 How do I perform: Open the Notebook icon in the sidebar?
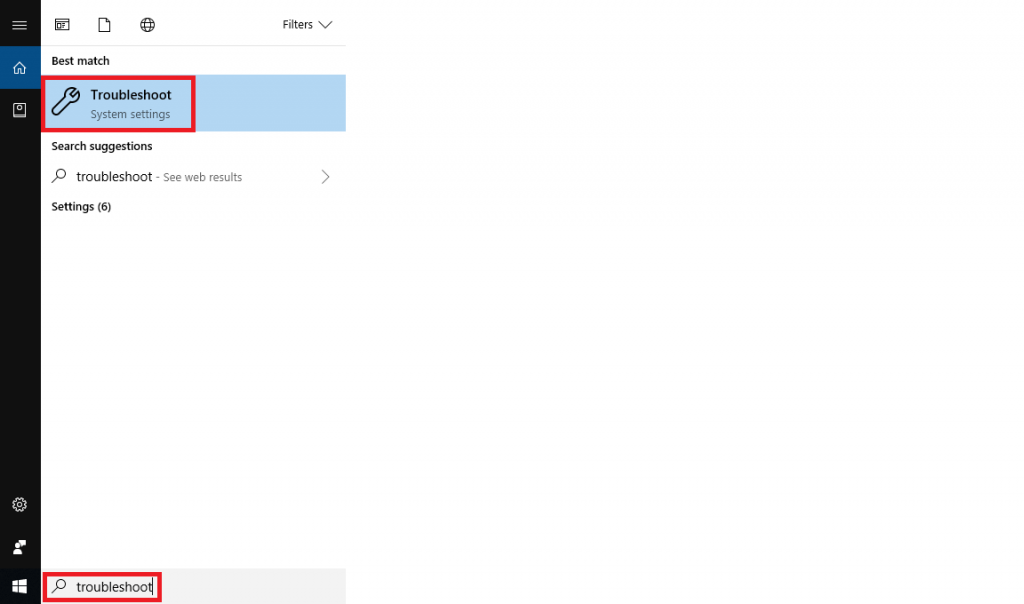tap(20, 110)
